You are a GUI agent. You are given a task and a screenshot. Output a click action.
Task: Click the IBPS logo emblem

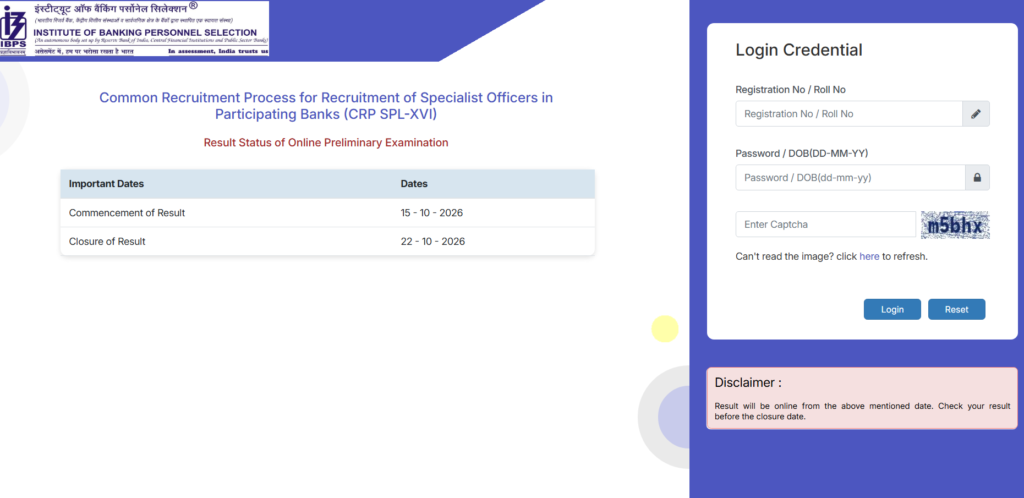click(x=13, y=28)
